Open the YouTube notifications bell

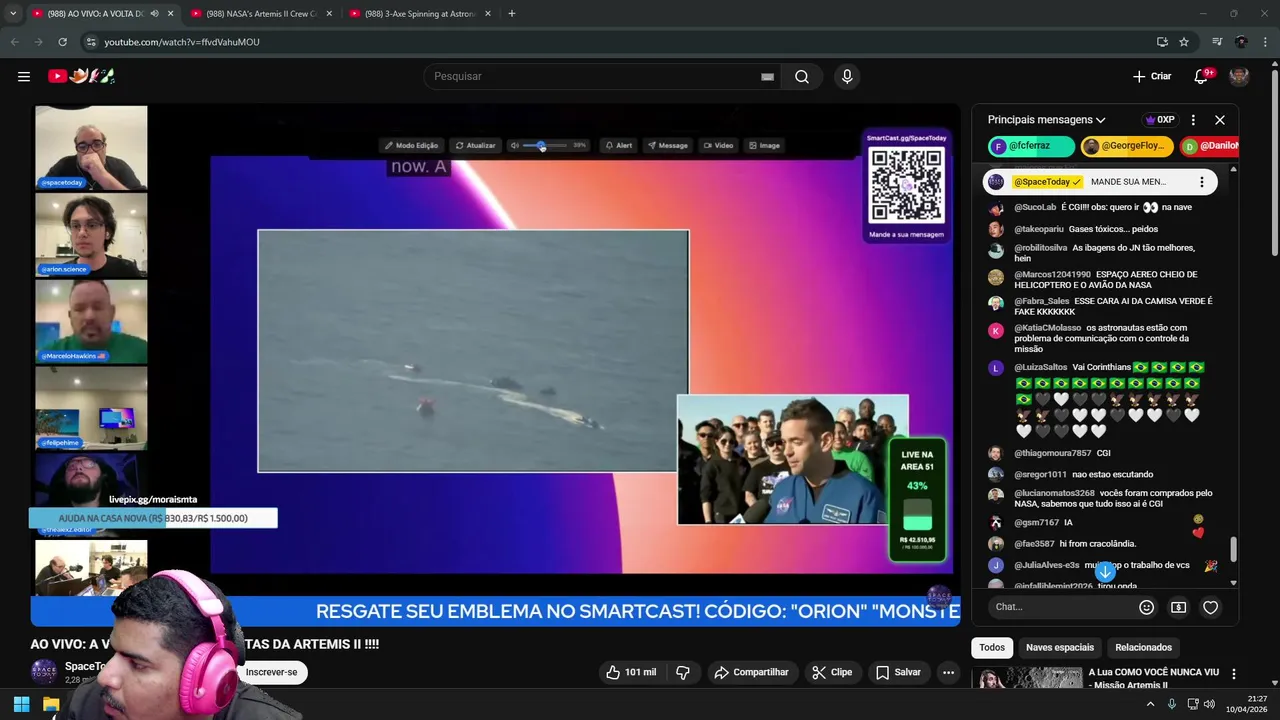point(1202,76)
